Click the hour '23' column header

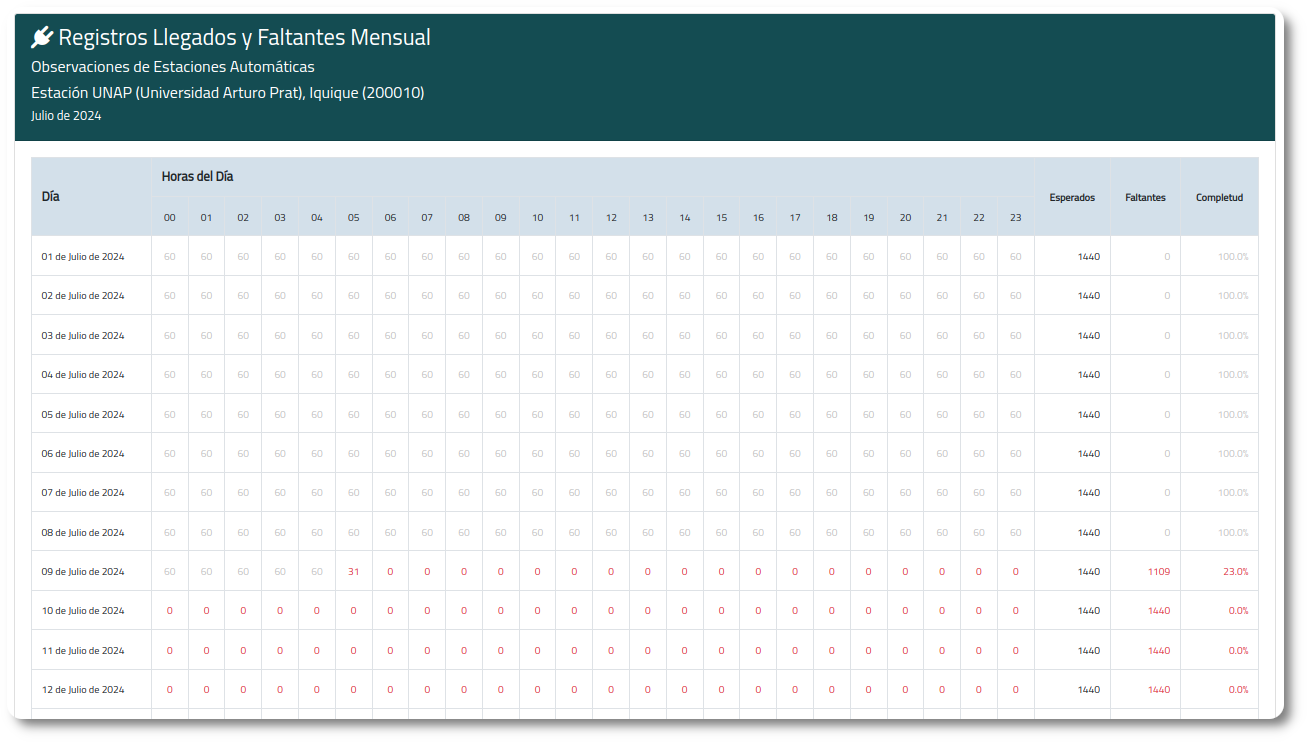[x=1016, y=218]
